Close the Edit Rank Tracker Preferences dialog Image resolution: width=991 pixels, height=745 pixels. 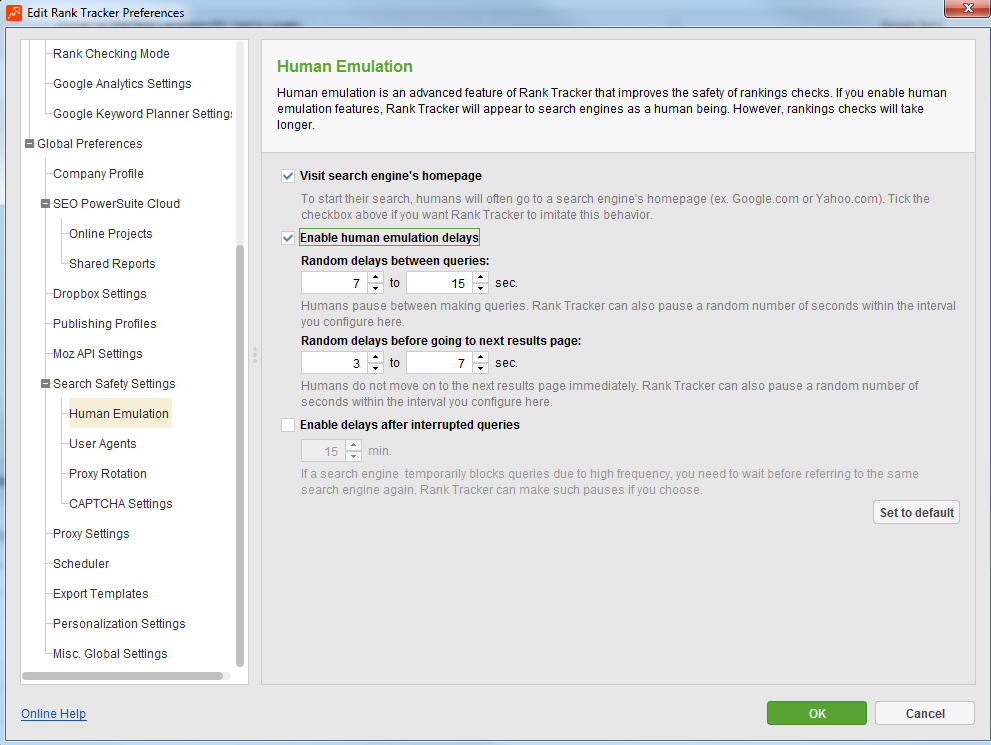(x=967, y=8)
